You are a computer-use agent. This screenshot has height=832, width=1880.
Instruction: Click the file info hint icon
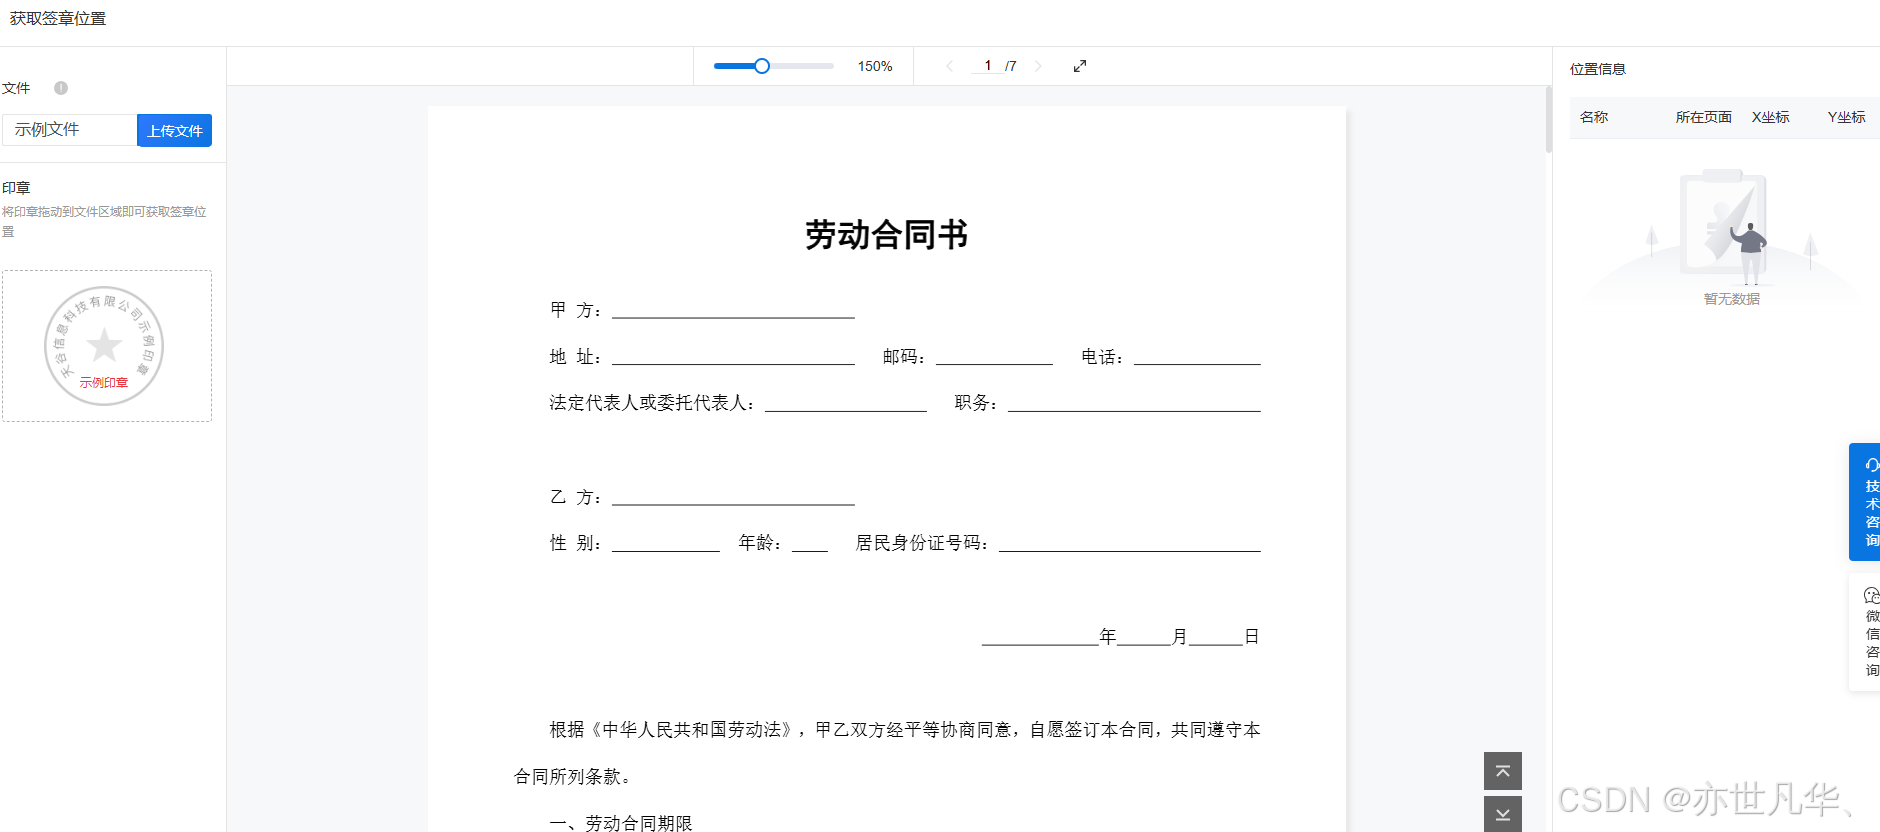61,88
